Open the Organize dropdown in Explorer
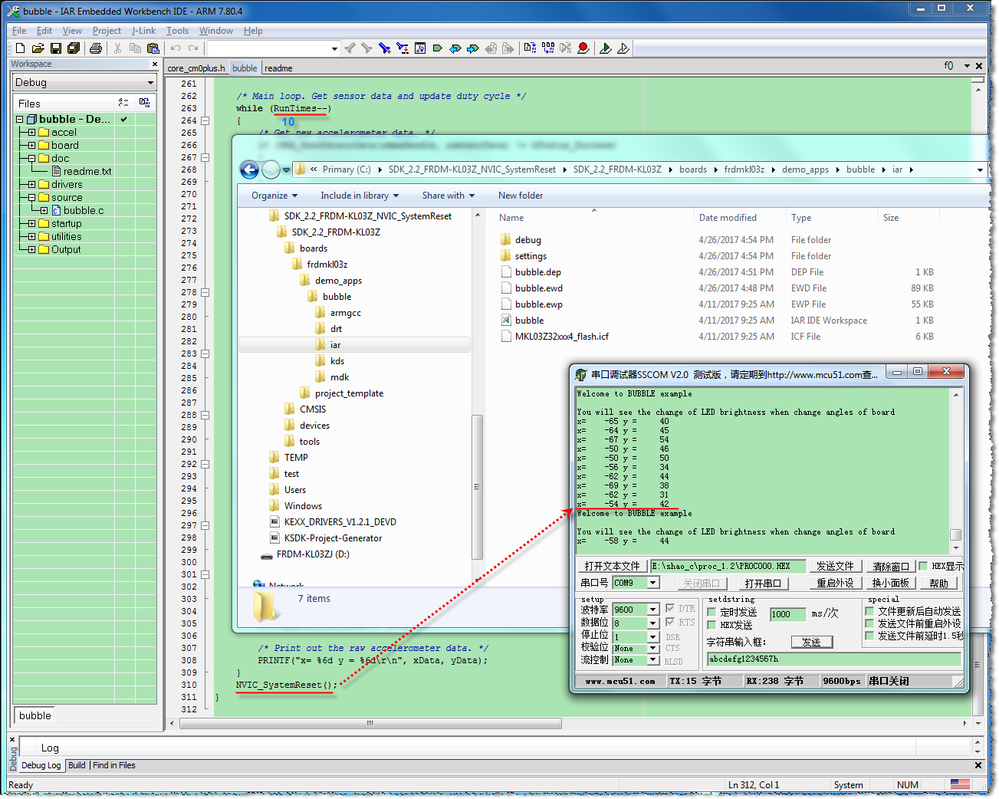 coord(275,196)
